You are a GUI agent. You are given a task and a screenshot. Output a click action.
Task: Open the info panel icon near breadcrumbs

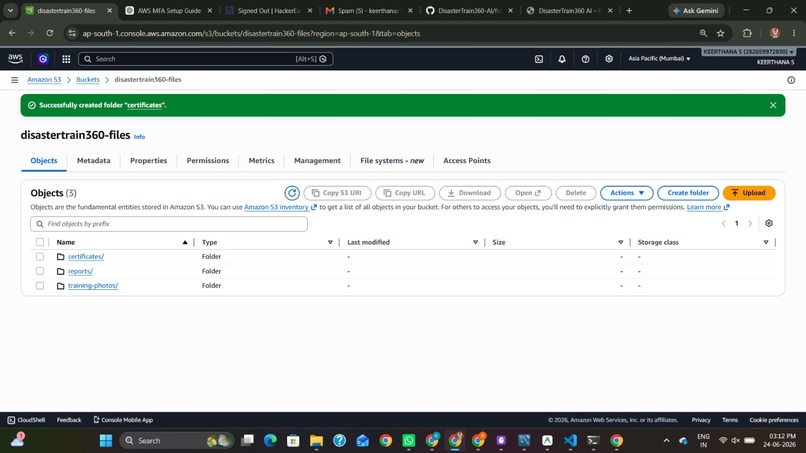tap(791, 80)
